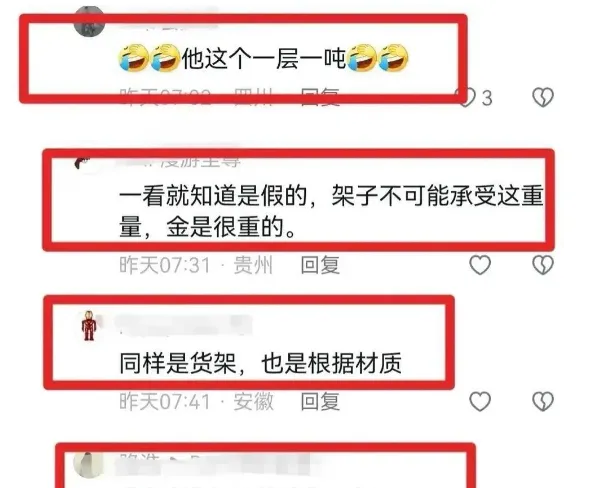Screen dimensions: 596x488
Task: Reply to the comment posted 昨天07:41 in 安徽
Action: (320, 402)
